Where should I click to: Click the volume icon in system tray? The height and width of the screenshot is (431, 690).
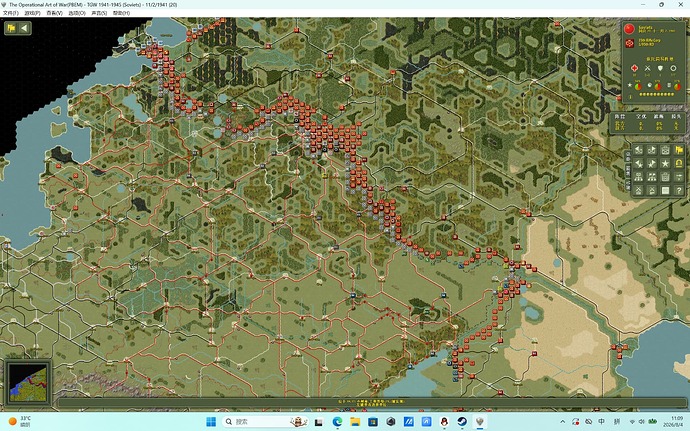pos(642,421)
